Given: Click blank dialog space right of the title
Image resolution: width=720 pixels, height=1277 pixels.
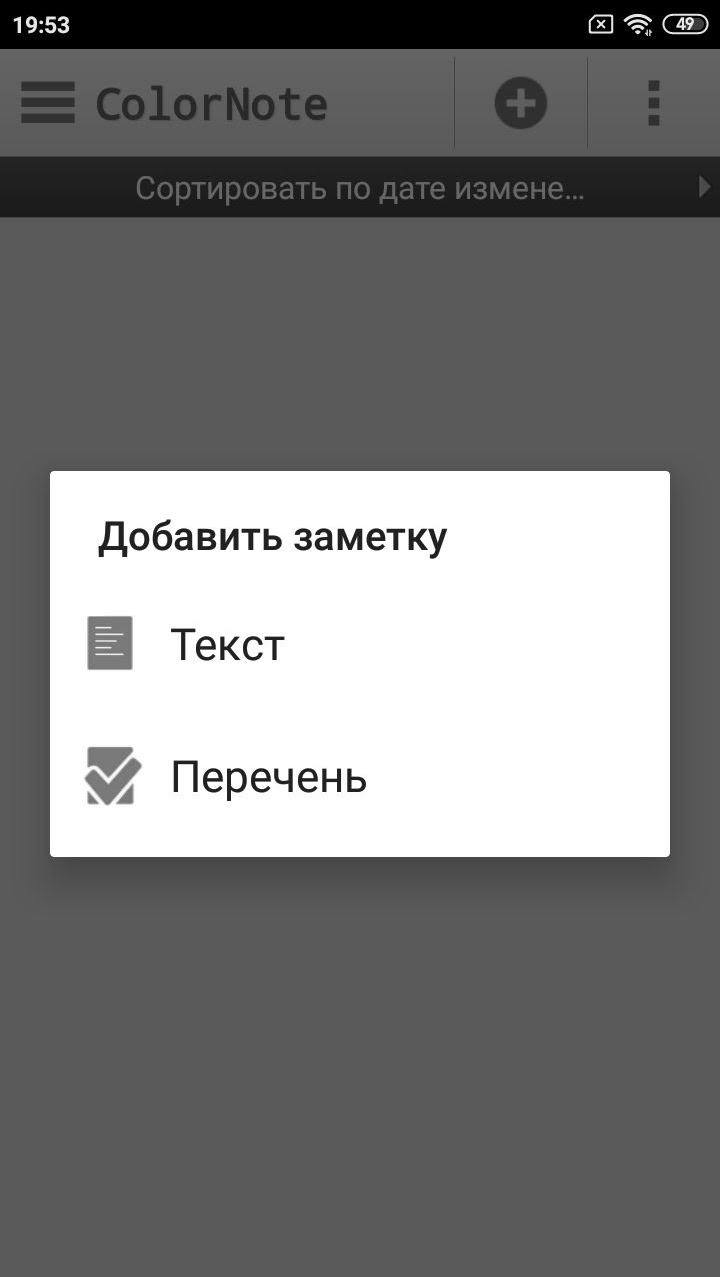Looking at the screenshot, I should pos(560,537).
